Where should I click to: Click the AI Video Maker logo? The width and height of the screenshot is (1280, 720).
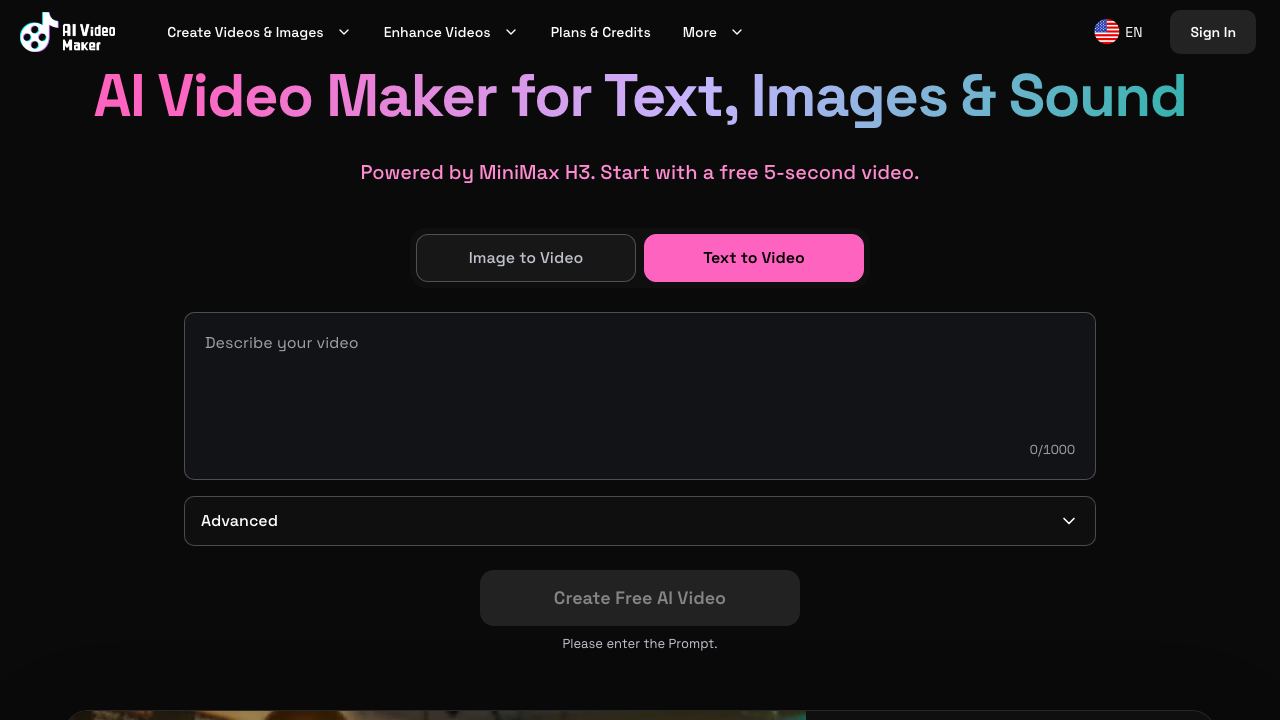68,32
